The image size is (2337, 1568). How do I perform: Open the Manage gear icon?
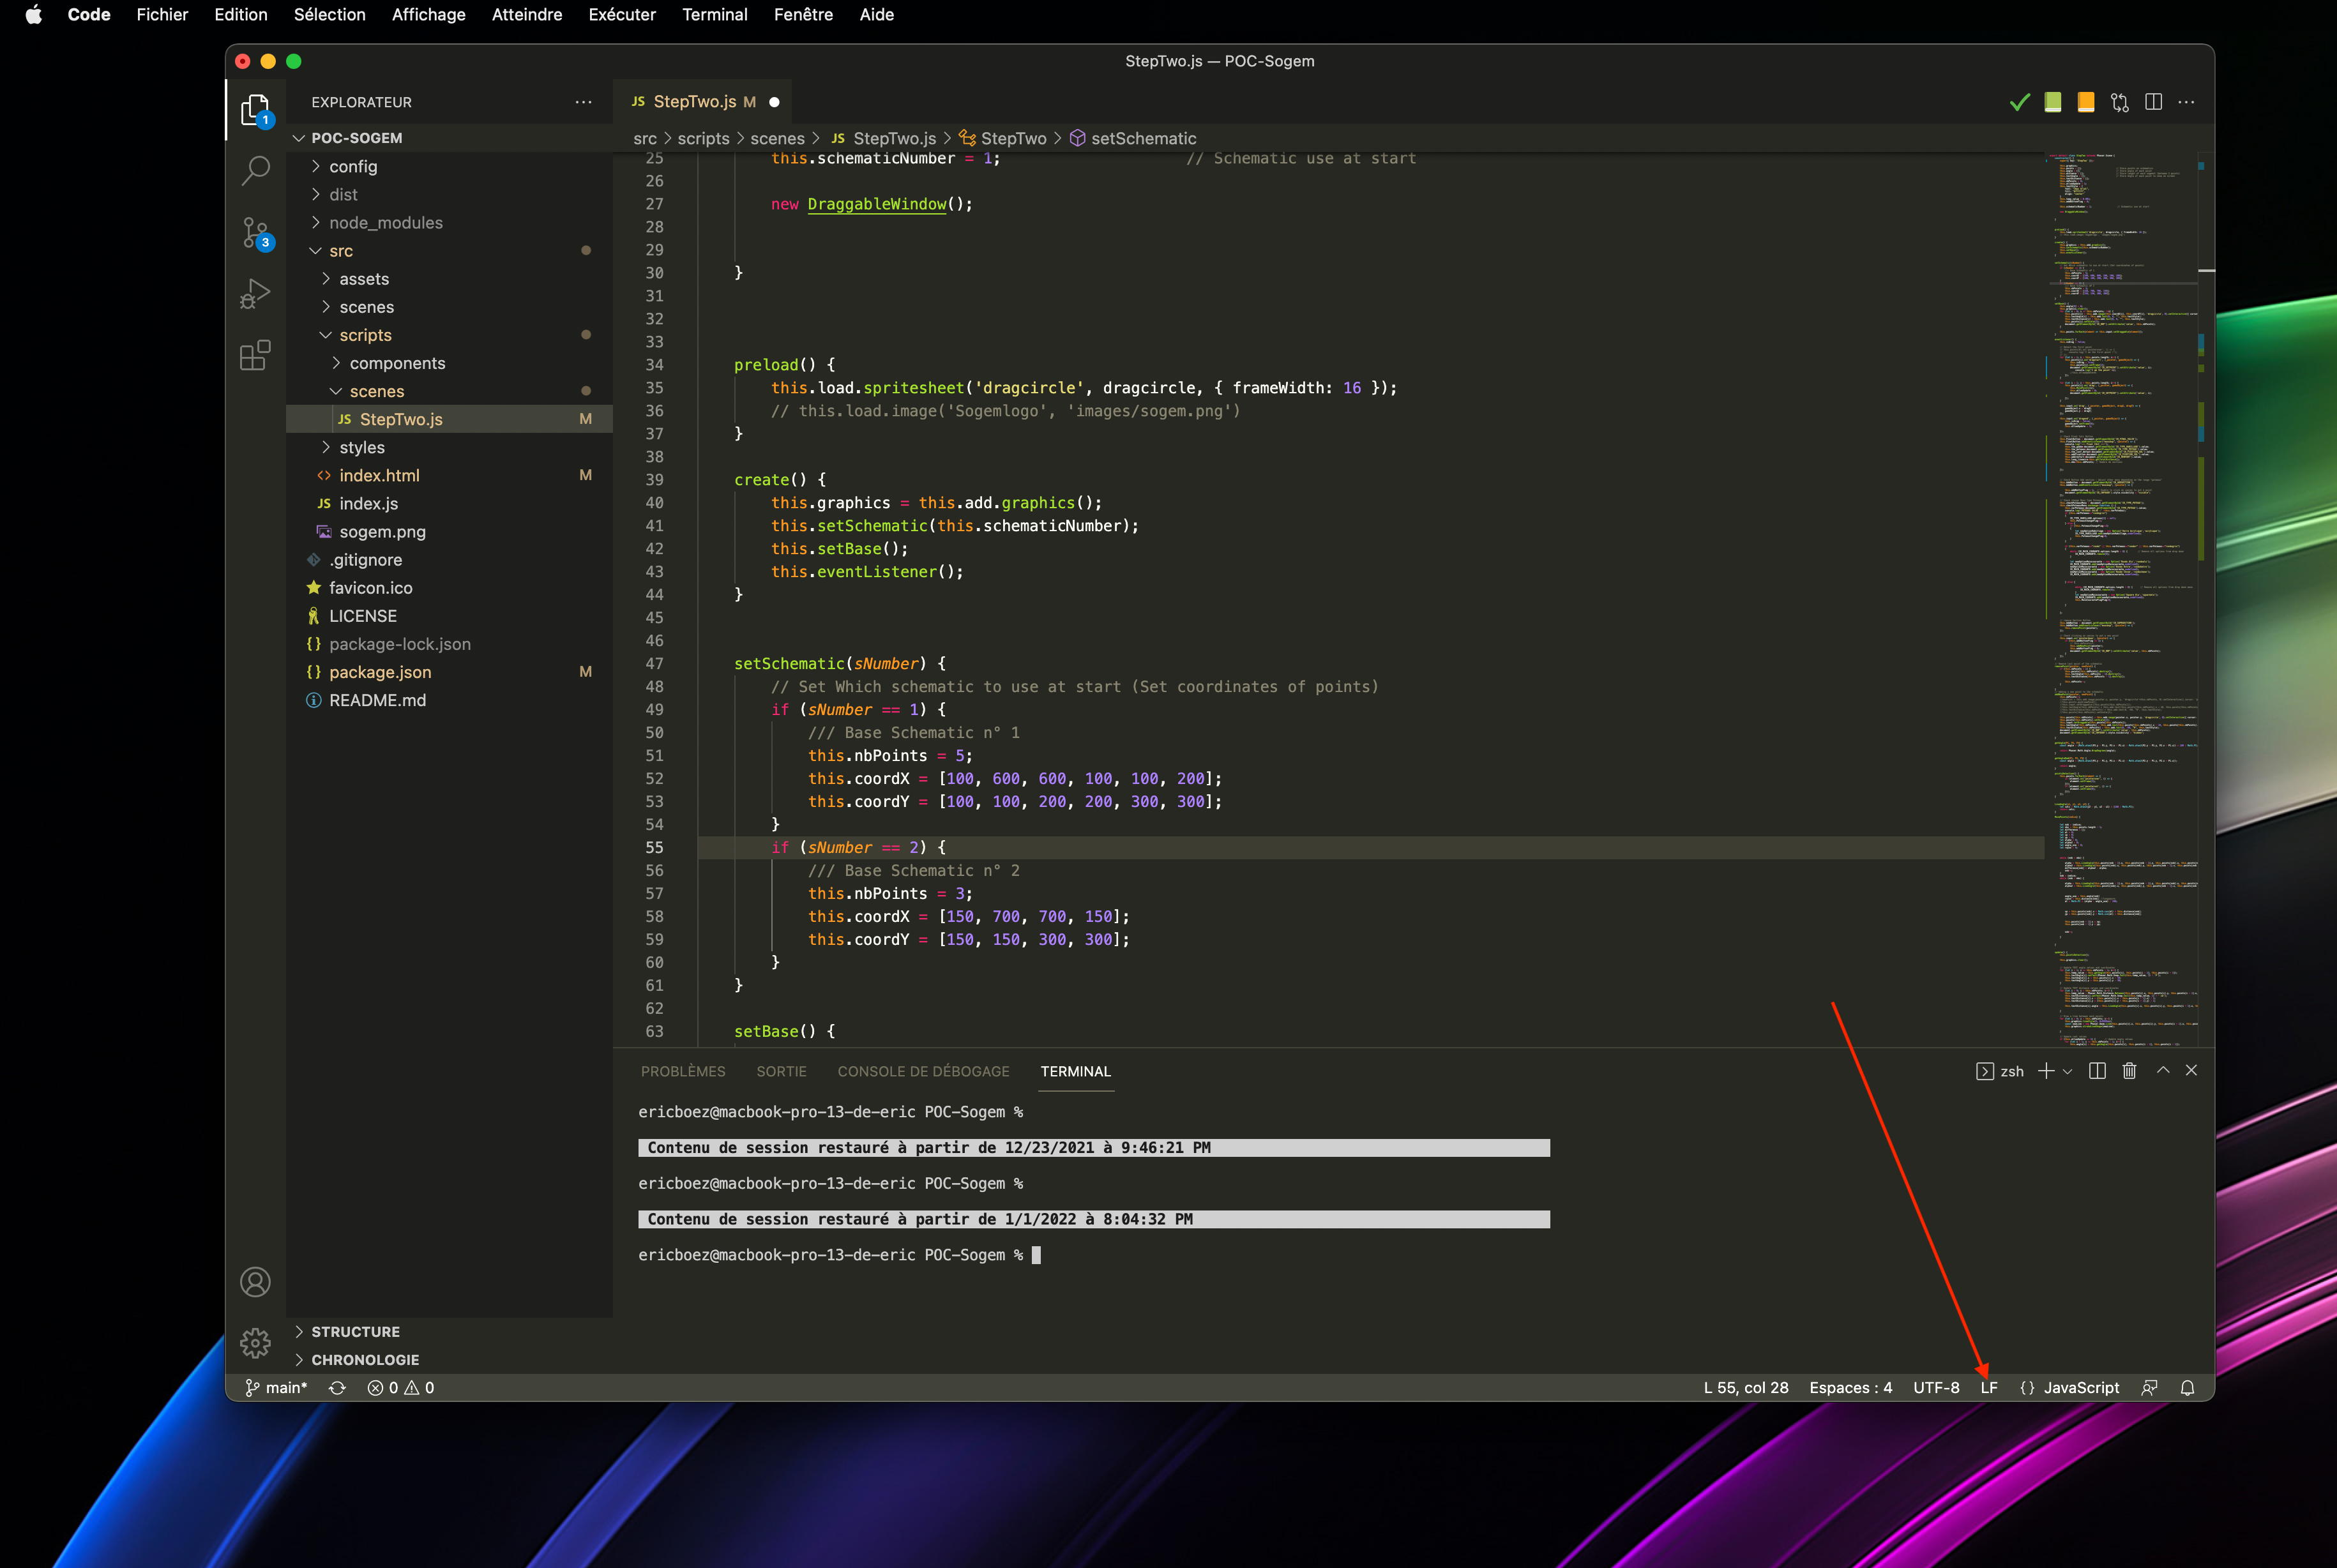coord(256,1342)
